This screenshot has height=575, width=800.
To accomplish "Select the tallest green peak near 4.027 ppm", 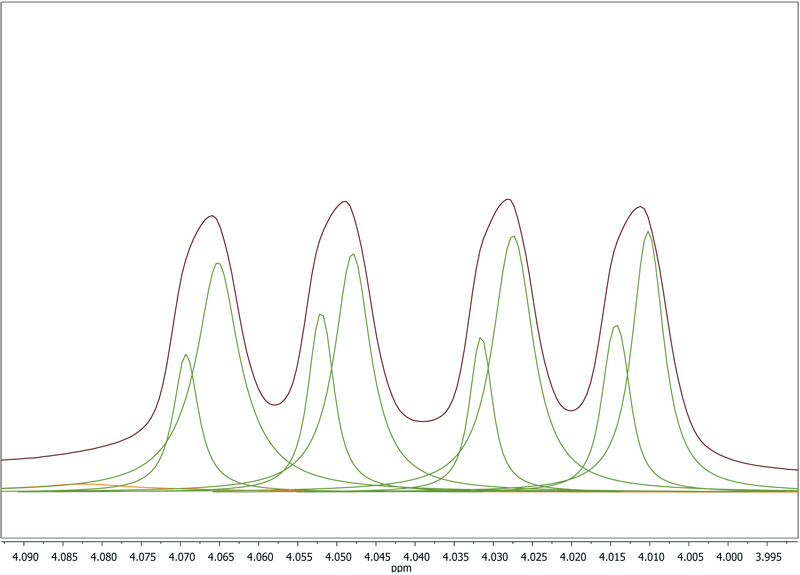I will coord(513,236).
